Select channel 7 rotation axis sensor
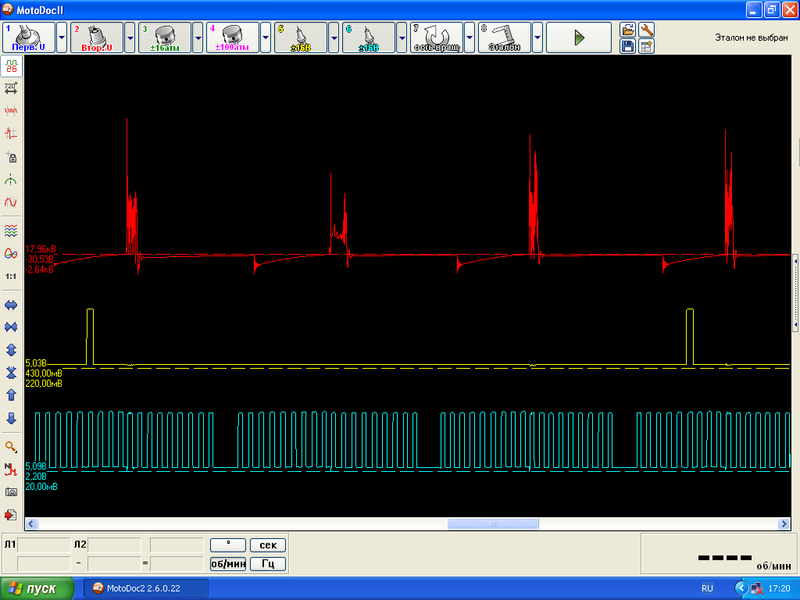 coord(436,37)
